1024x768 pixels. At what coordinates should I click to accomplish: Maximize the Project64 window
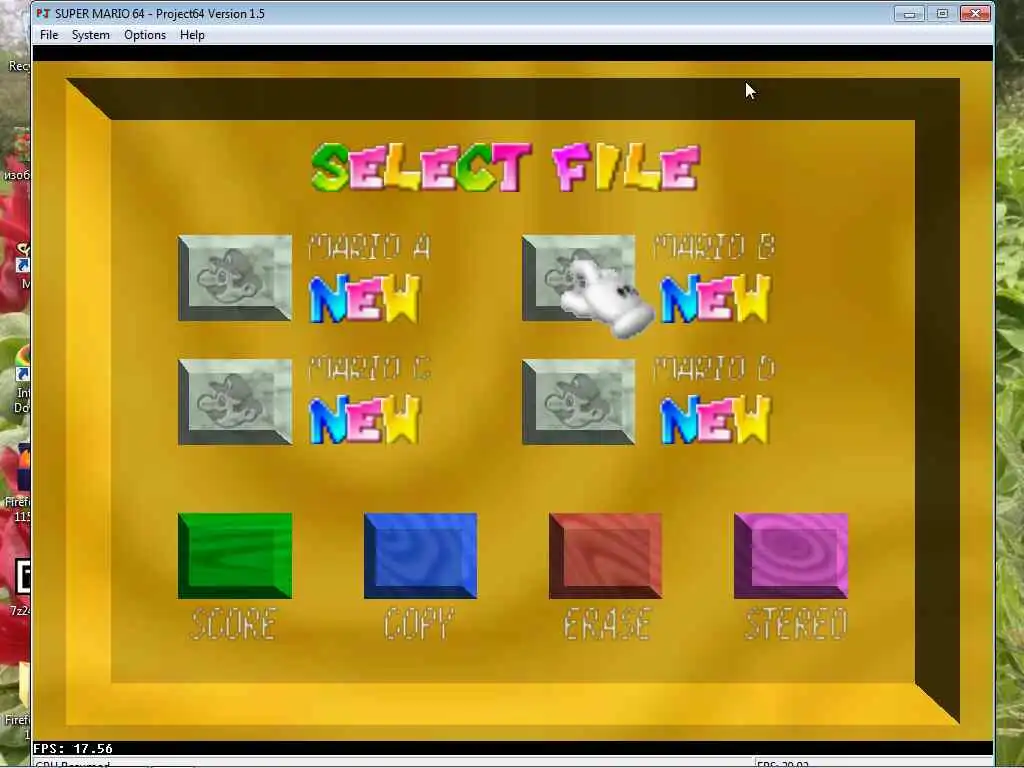pyautogui.click(x=942, y=14)
